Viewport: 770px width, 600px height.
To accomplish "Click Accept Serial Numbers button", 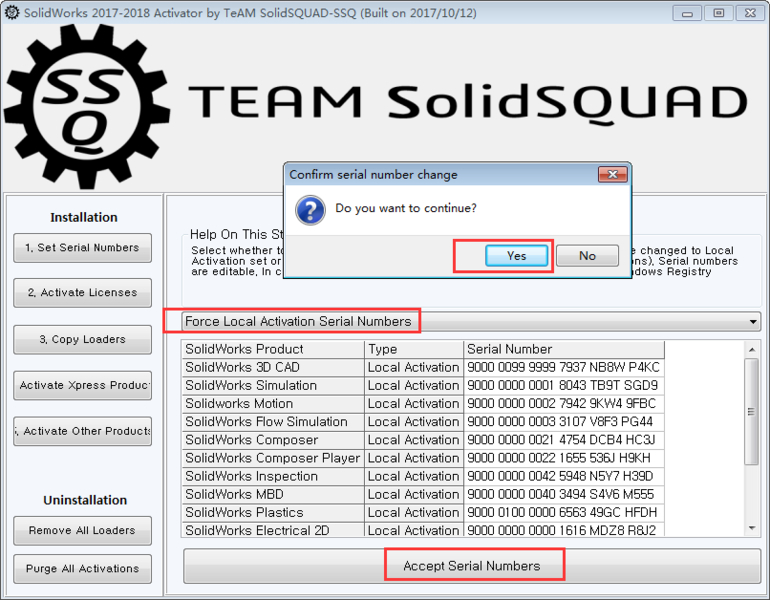I will 472,566.
